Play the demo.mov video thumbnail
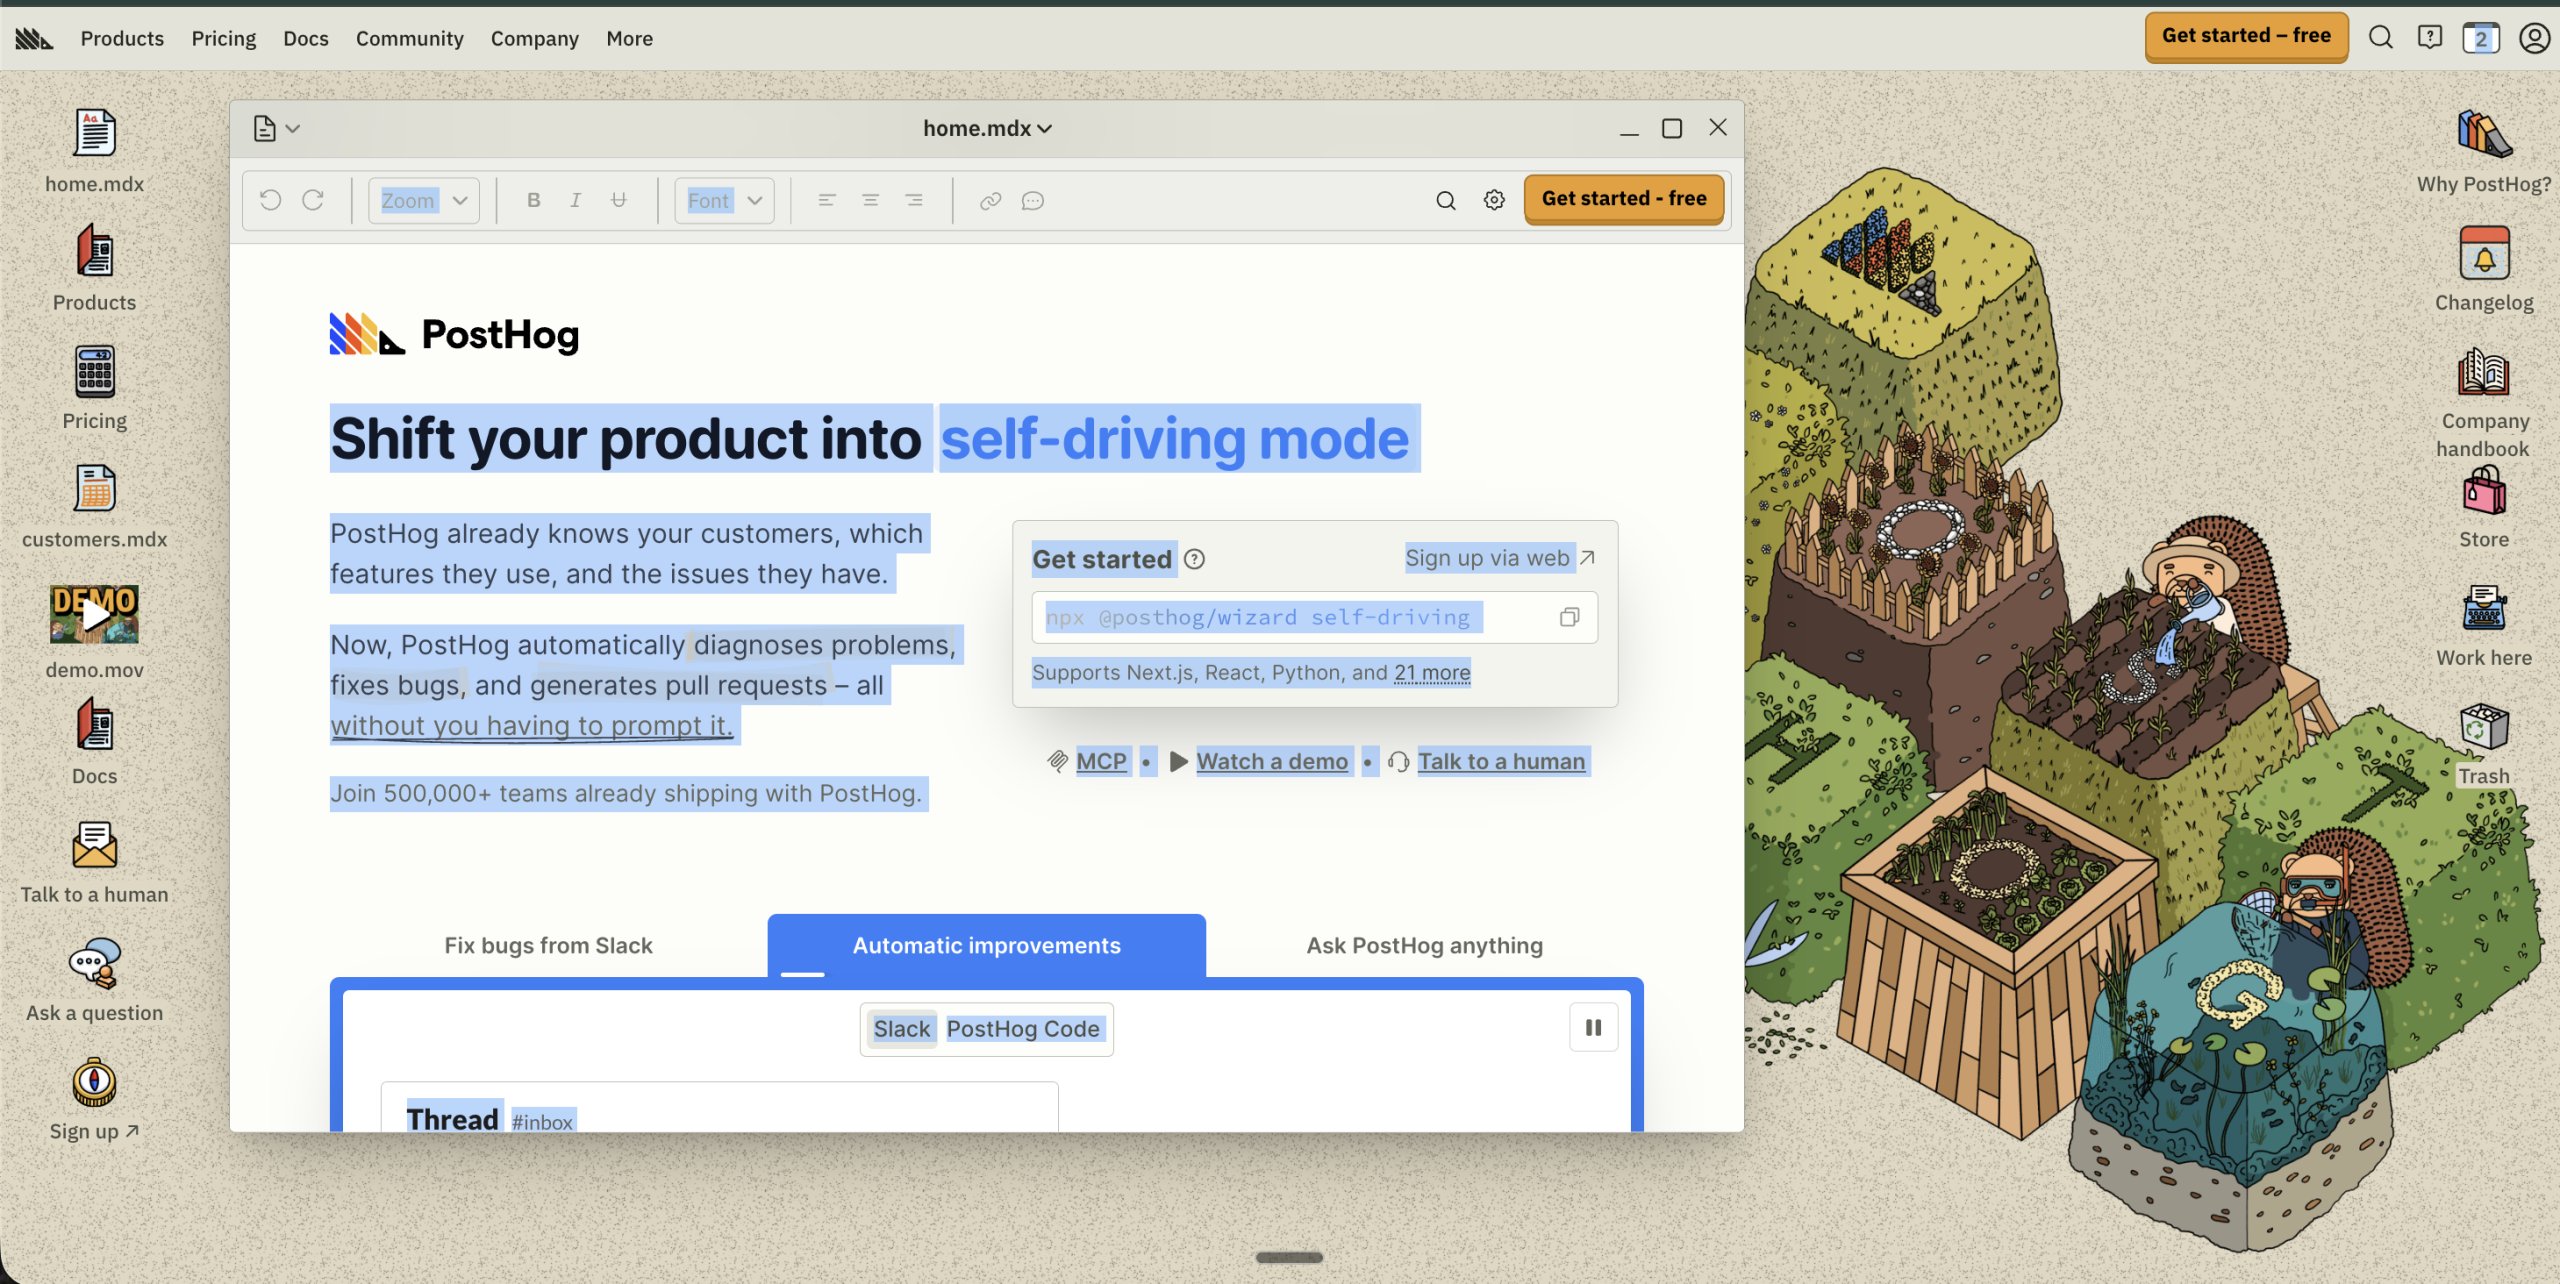 coord(94,614)
